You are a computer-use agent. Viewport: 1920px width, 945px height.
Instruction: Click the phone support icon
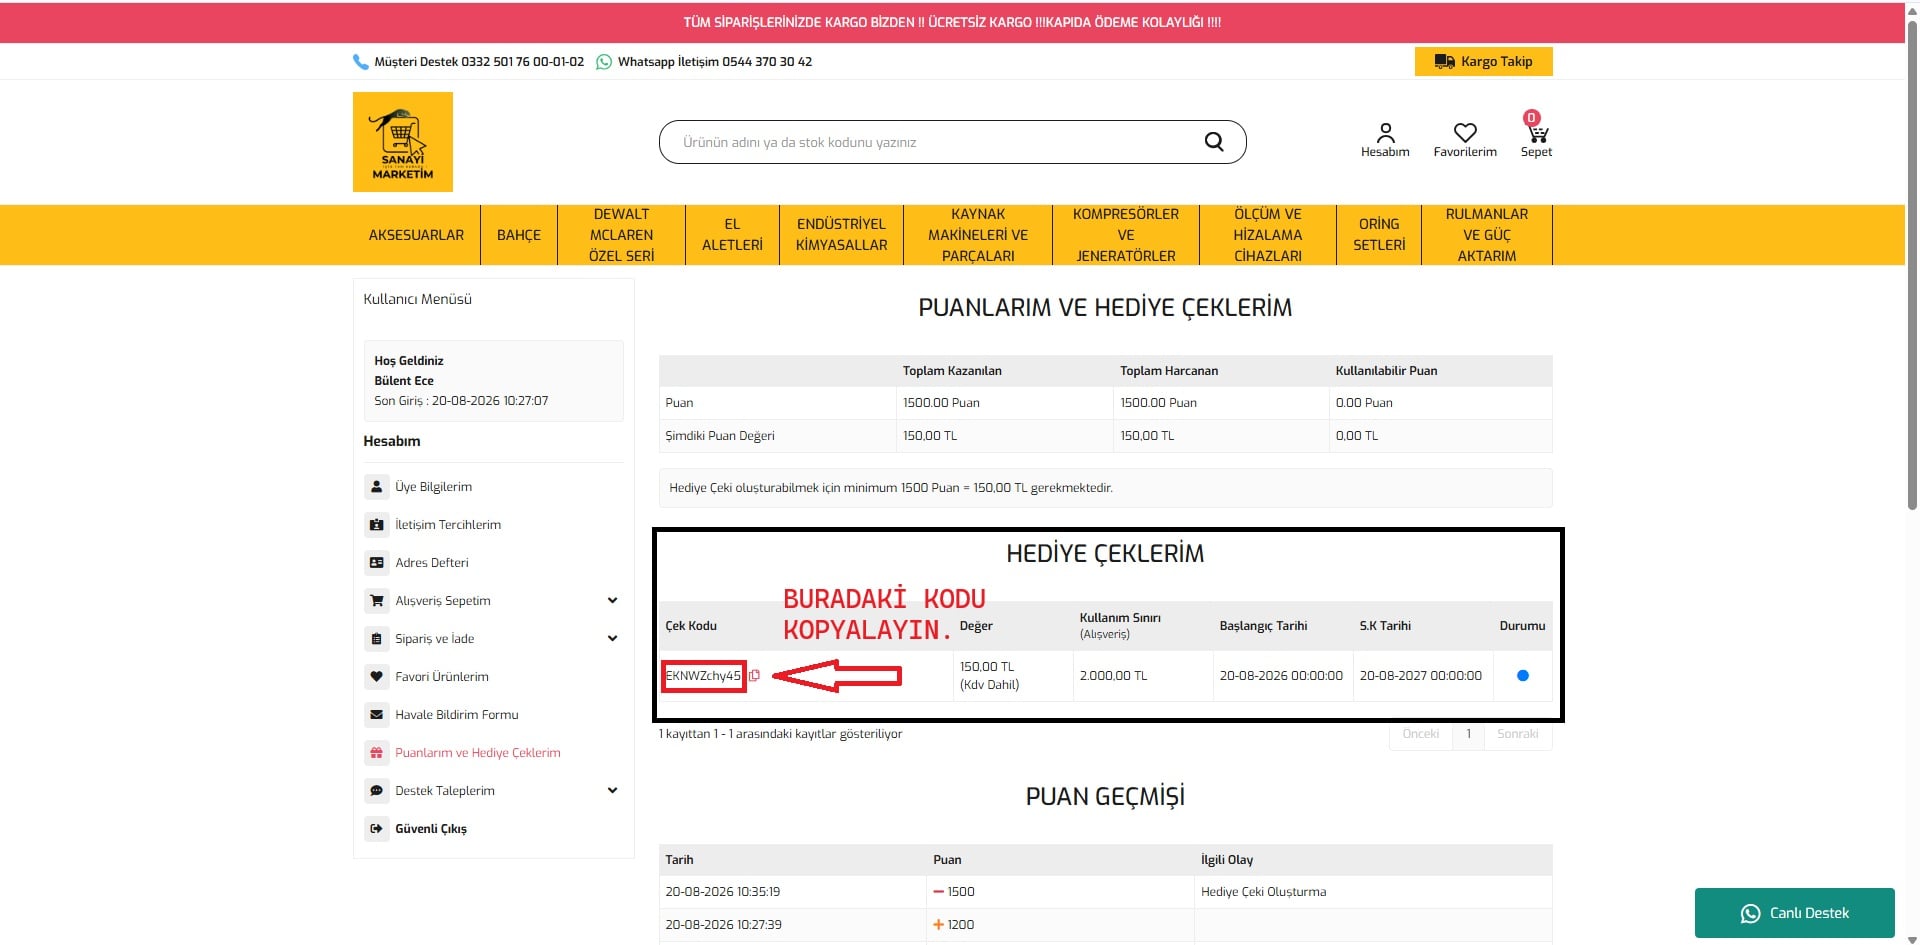[361, 62]
